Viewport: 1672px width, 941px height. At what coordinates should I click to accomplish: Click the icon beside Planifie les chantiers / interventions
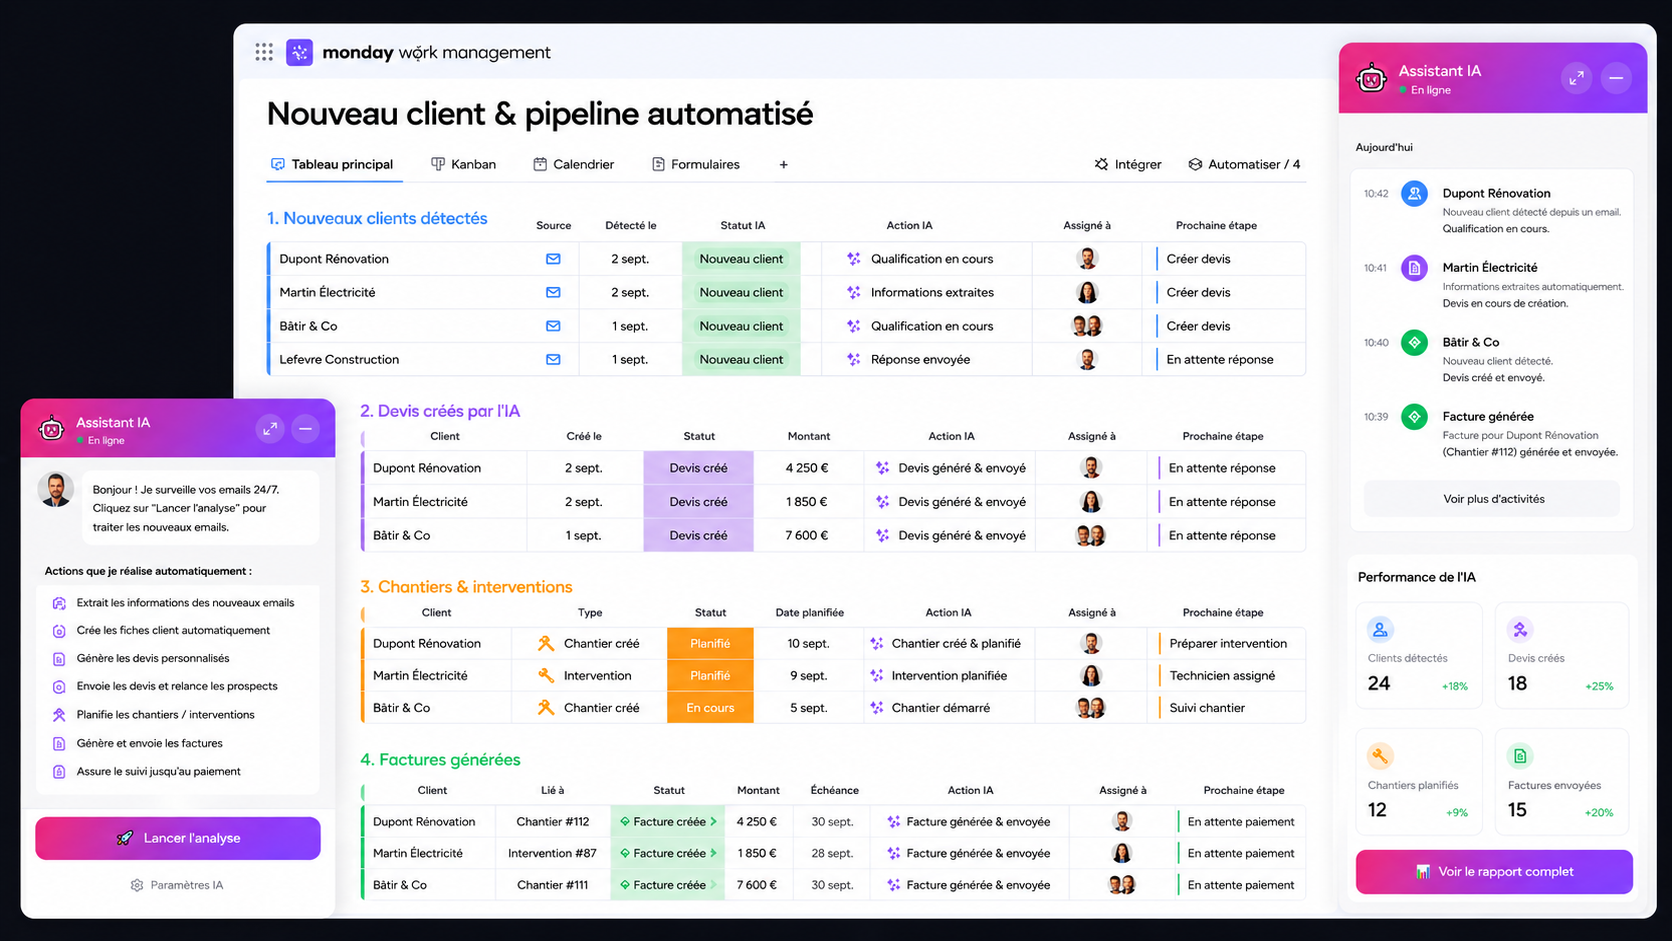[x=59, y=715]
